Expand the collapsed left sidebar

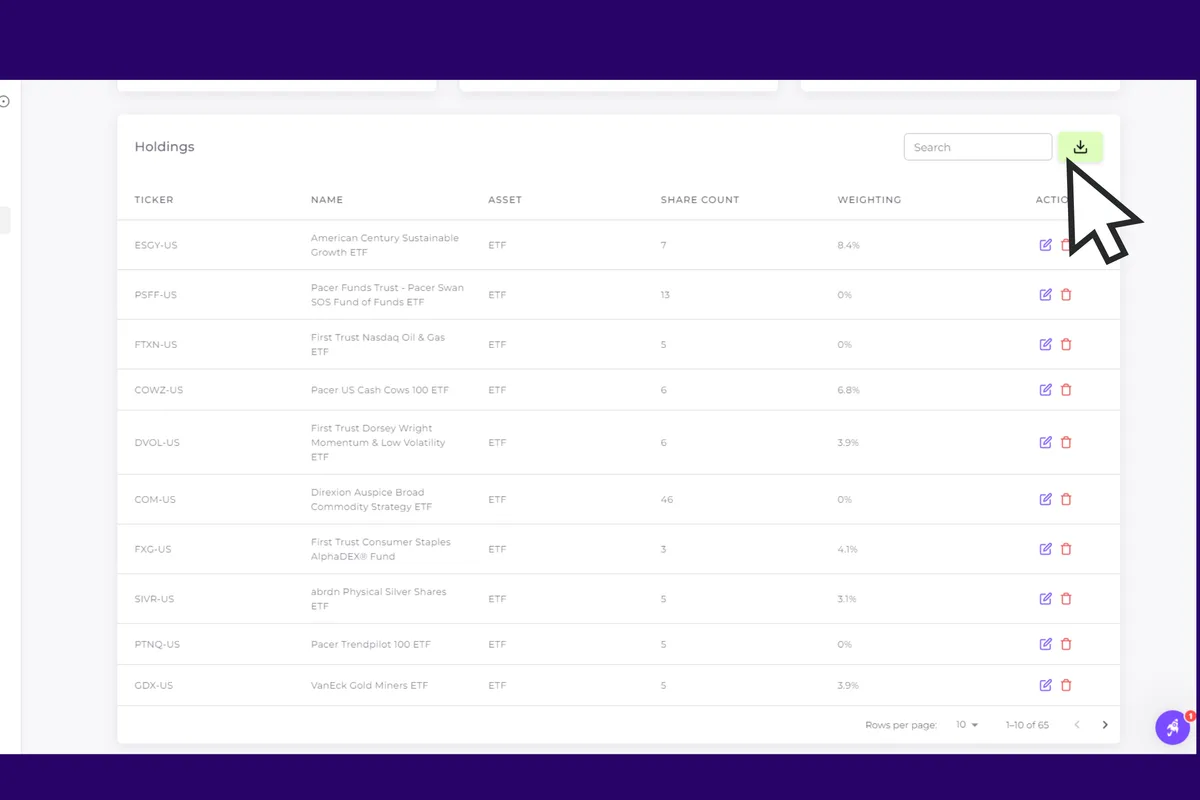[x=4, y=100]
